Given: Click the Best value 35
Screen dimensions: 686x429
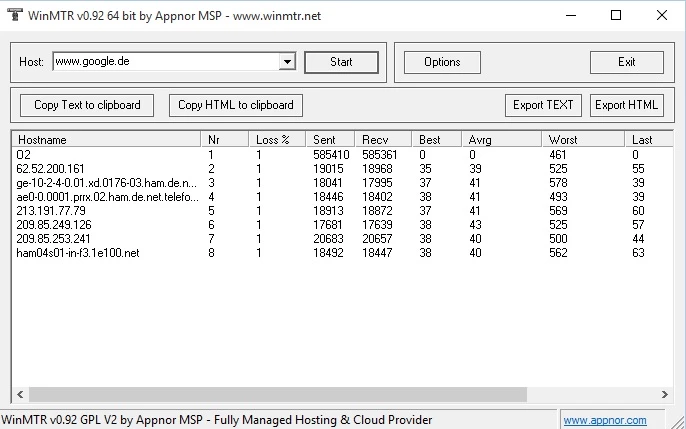Looking at the screenshot, I should tap(425, 169).
